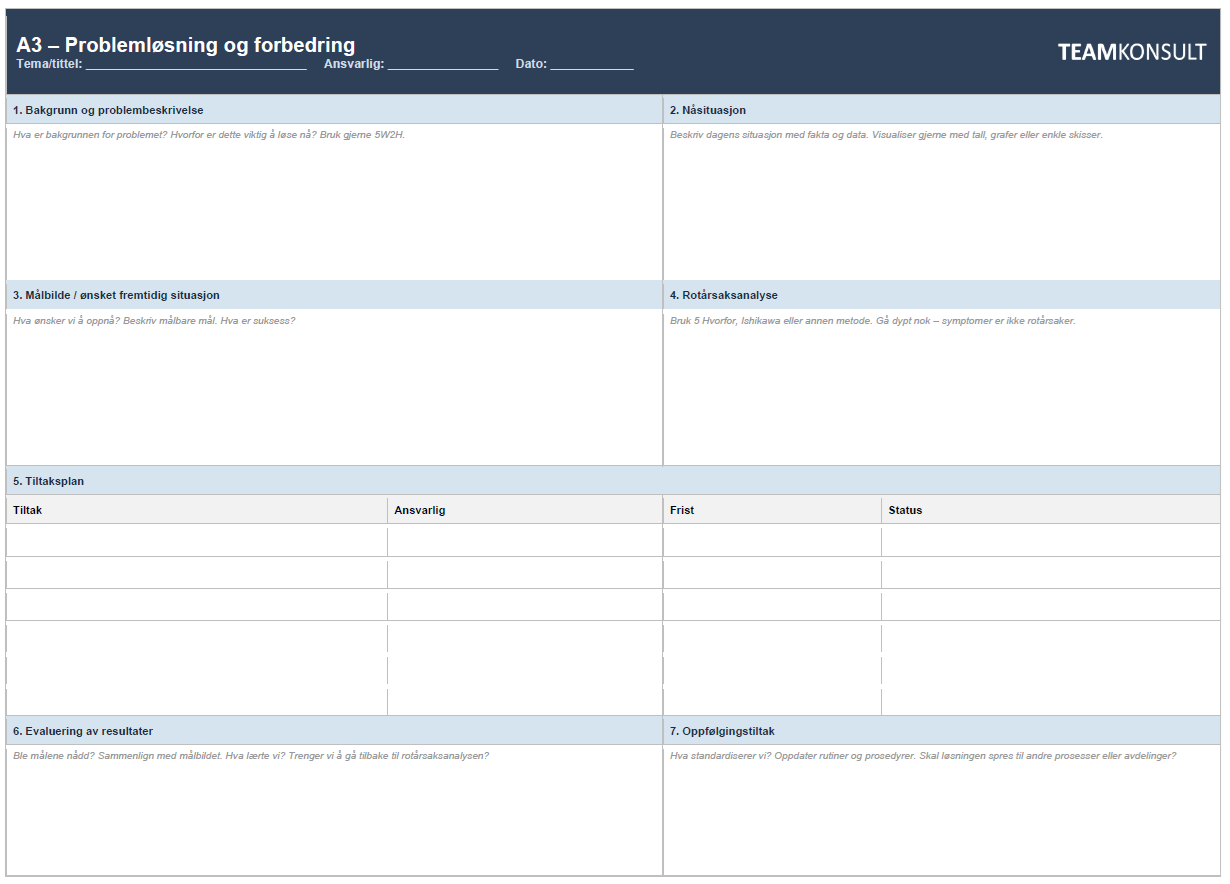Select the Tiltak column header
The height and width of the screenshot is (884, 1230).
point(28,510)
